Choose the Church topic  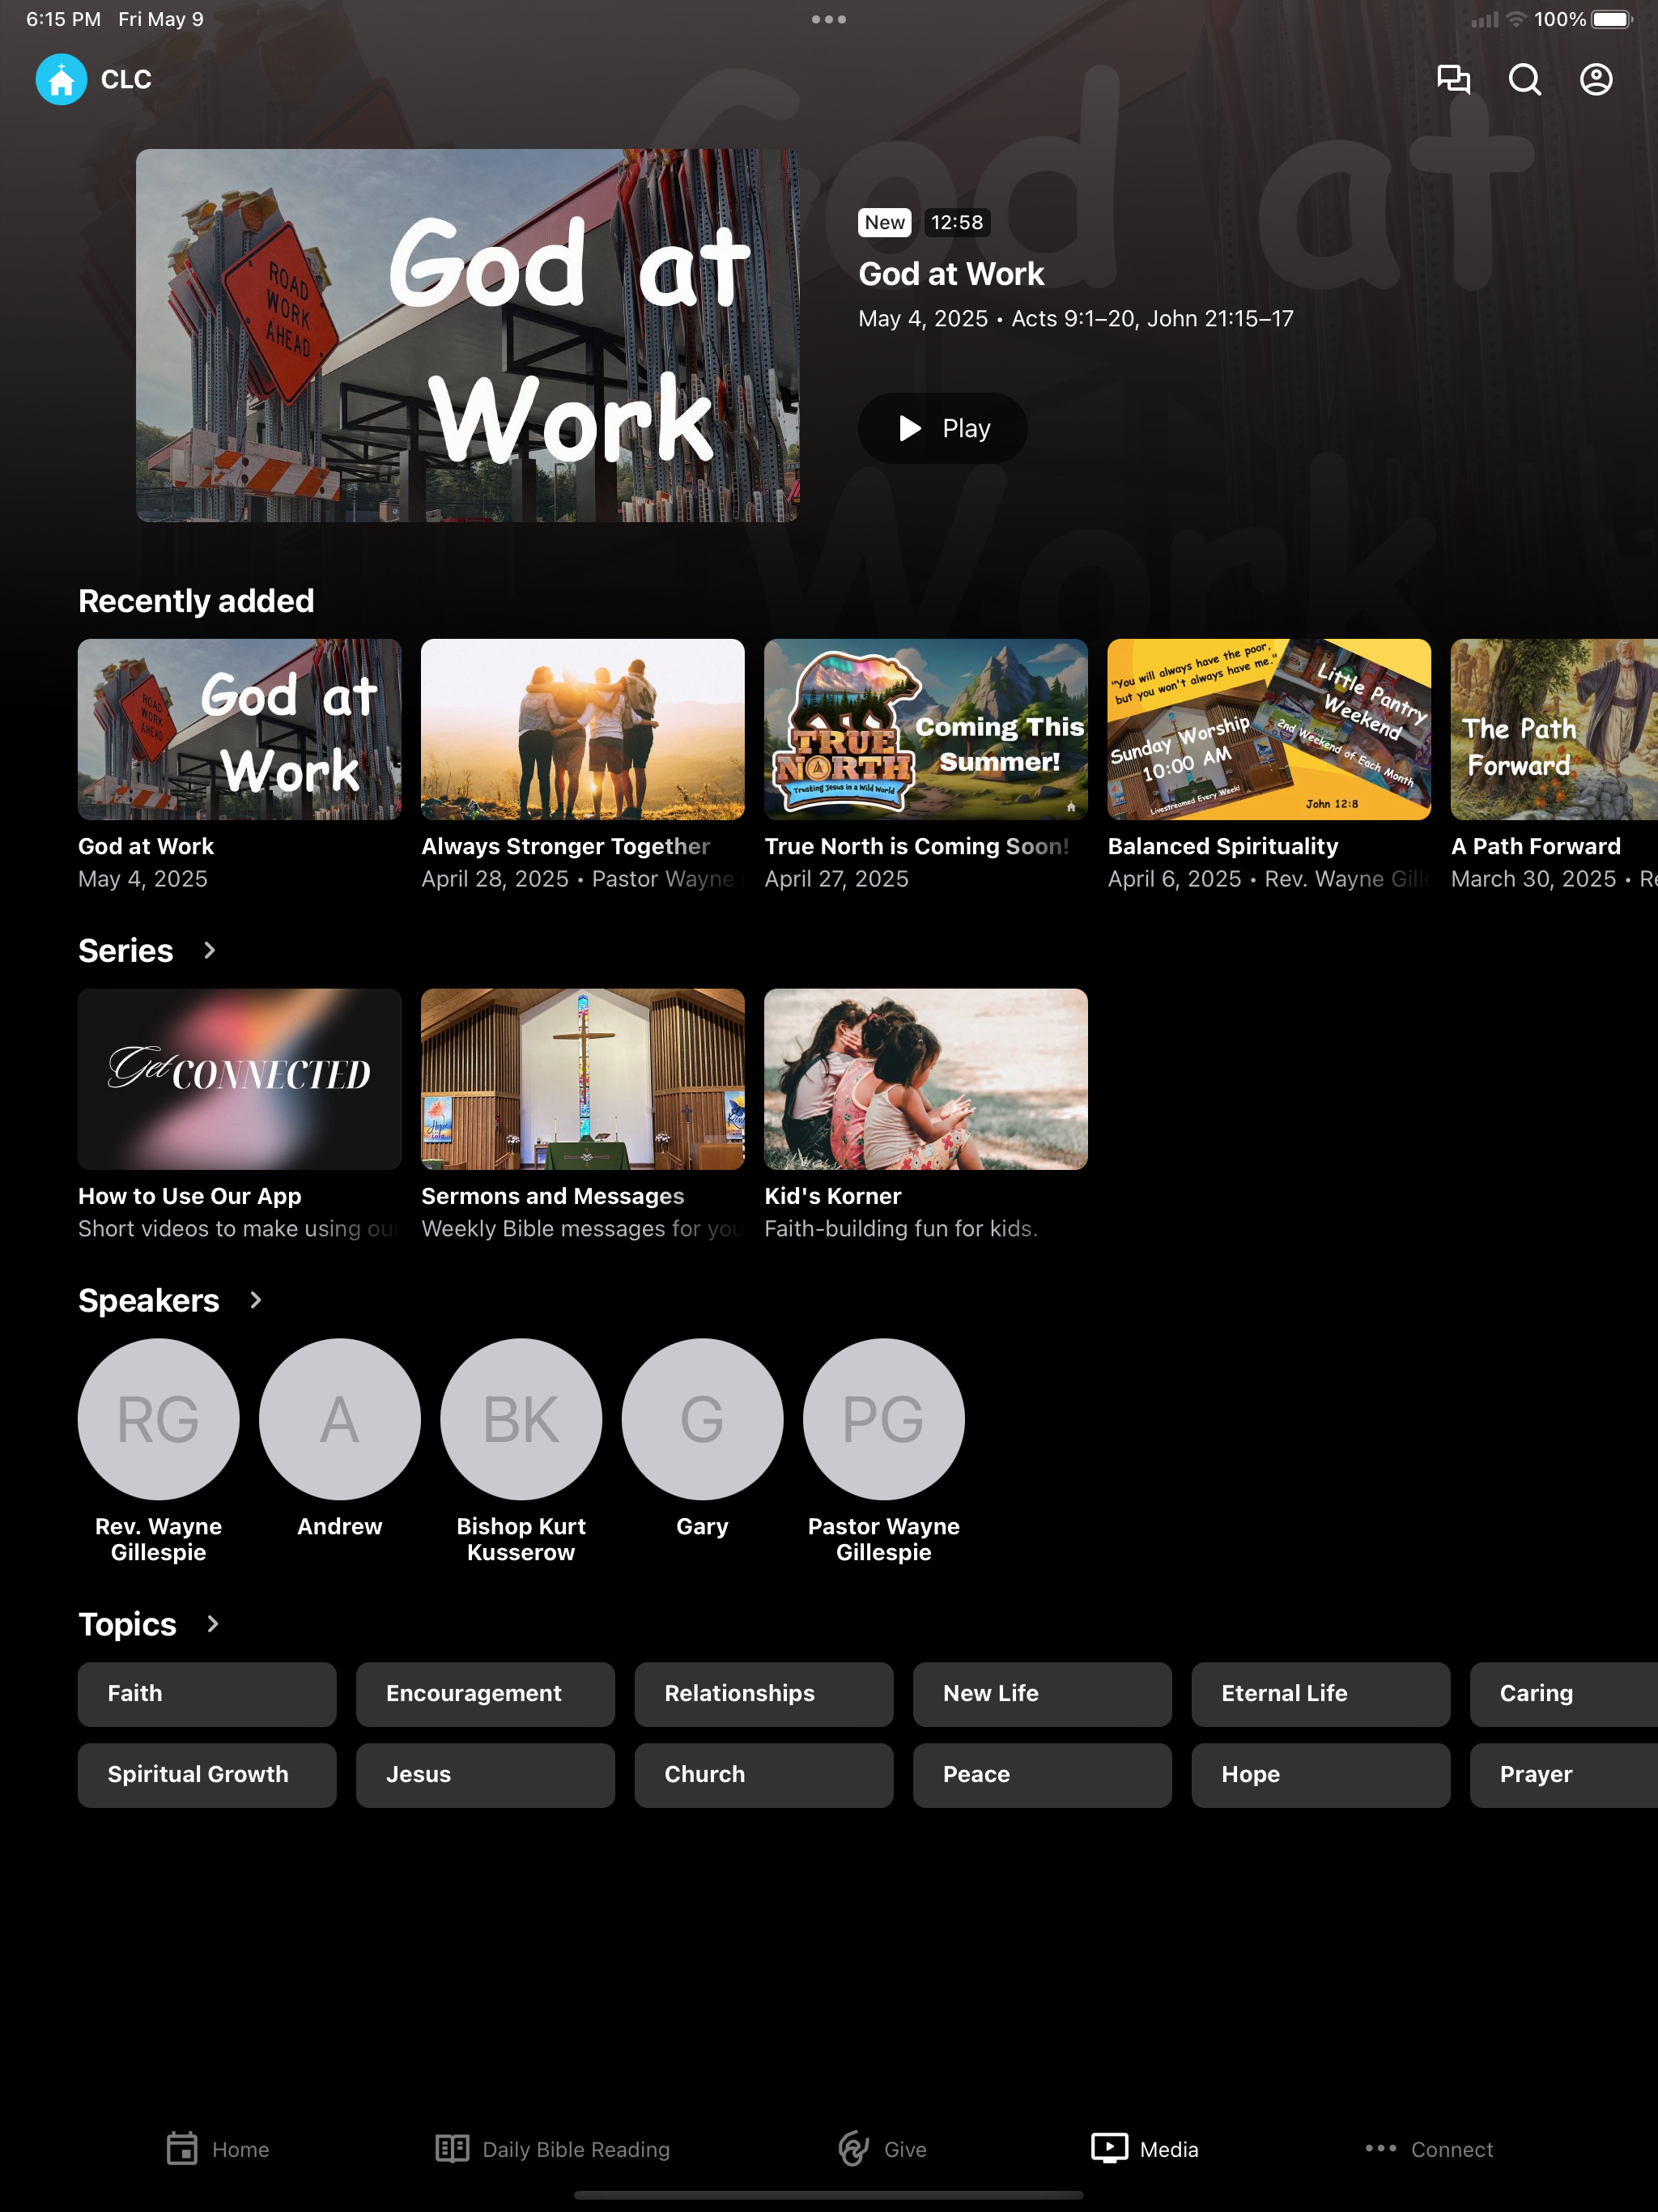[x=763, y=1775]
